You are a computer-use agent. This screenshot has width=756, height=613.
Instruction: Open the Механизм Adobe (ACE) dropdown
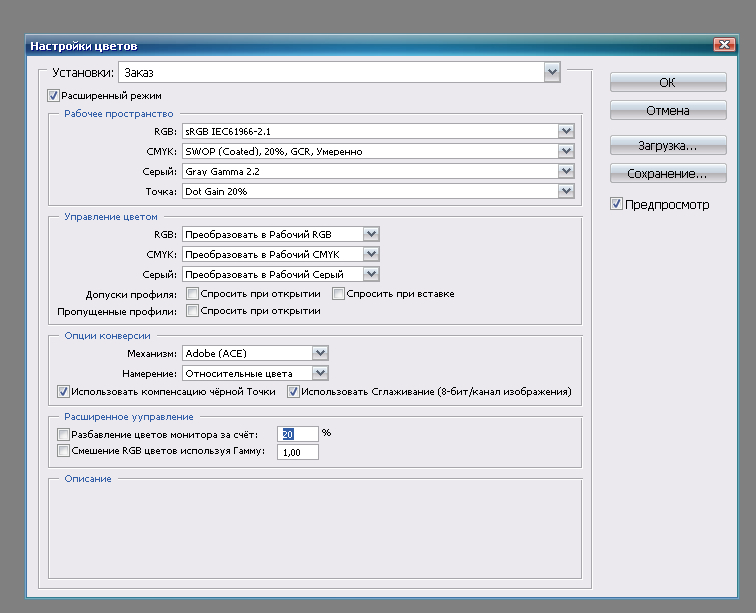319,353
